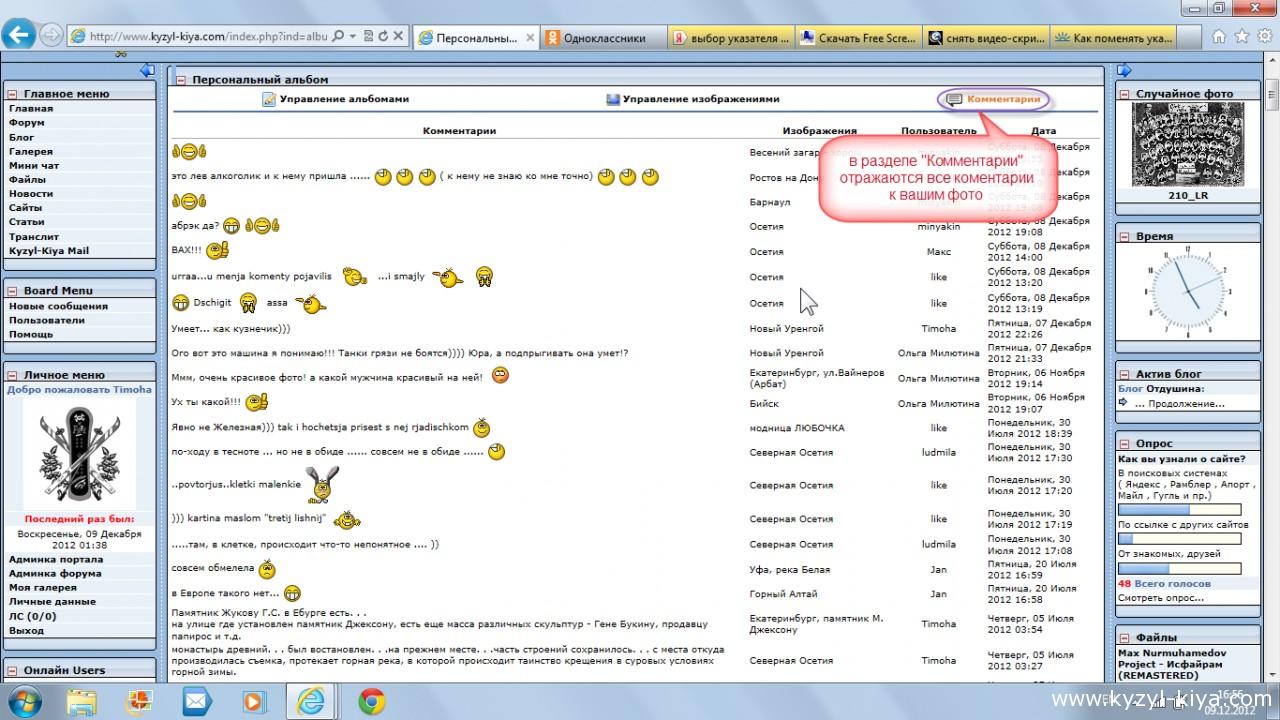Collapse the Время panel
This screenshot has width=1280, height=720.
pyautogui.click(x=1124, y=237)
